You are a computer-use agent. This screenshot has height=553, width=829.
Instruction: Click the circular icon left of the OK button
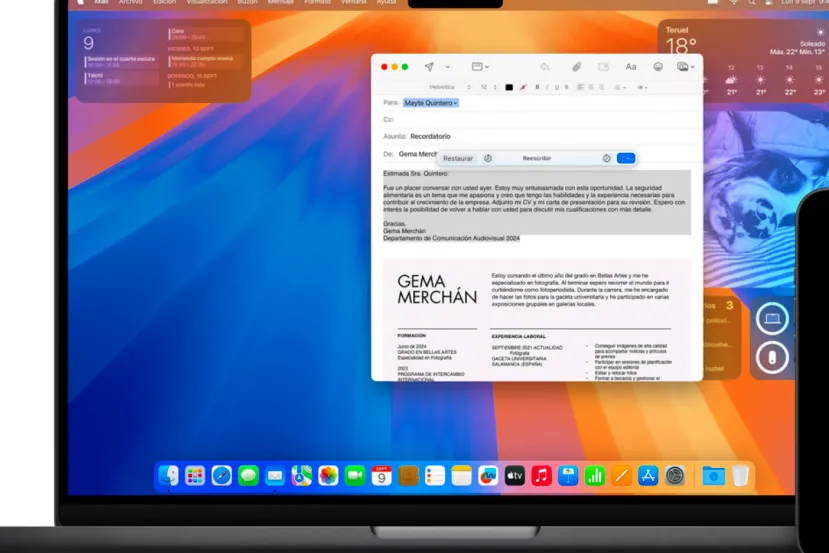click(606, 159)
